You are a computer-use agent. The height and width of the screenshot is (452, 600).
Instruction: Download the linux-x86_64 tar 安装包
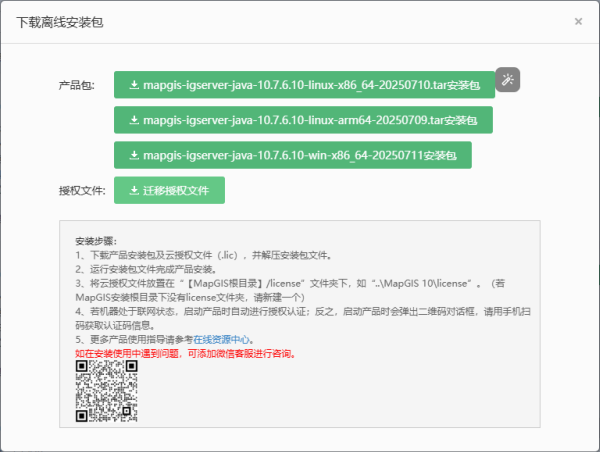coord(310,85)
